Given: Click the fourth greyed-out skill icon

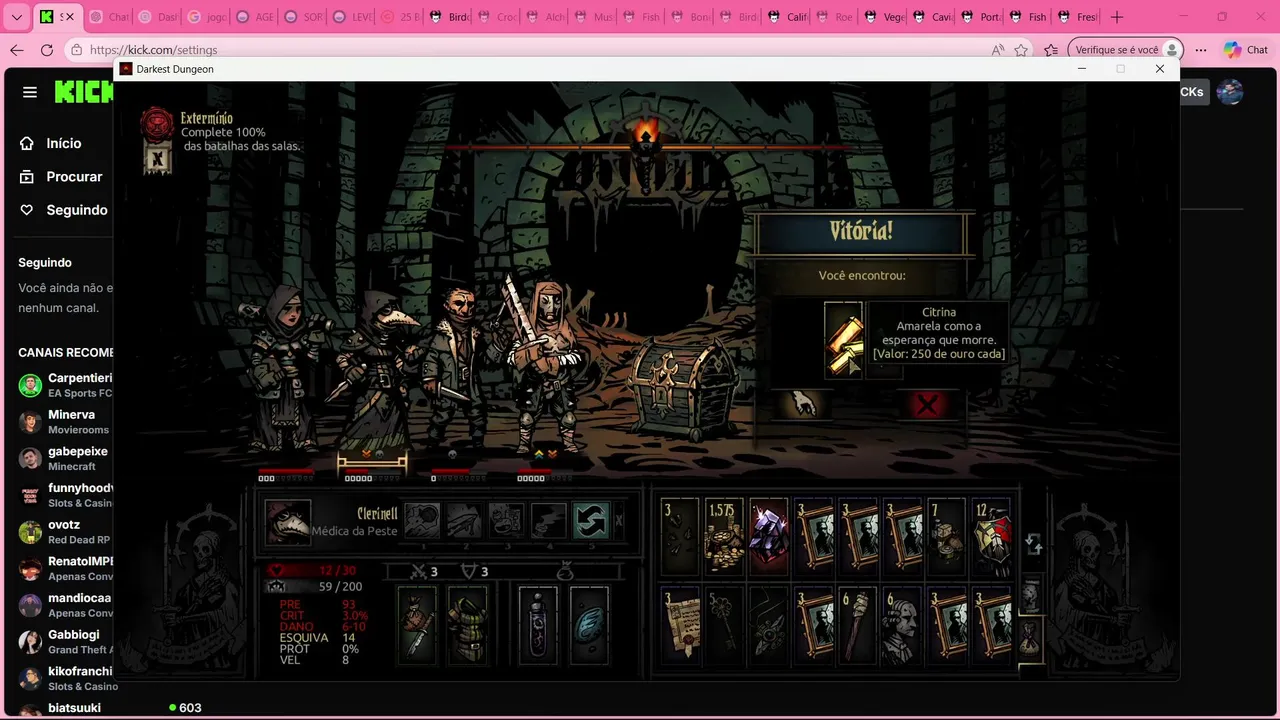Looking at the screenshot, I should click(548, 521).
